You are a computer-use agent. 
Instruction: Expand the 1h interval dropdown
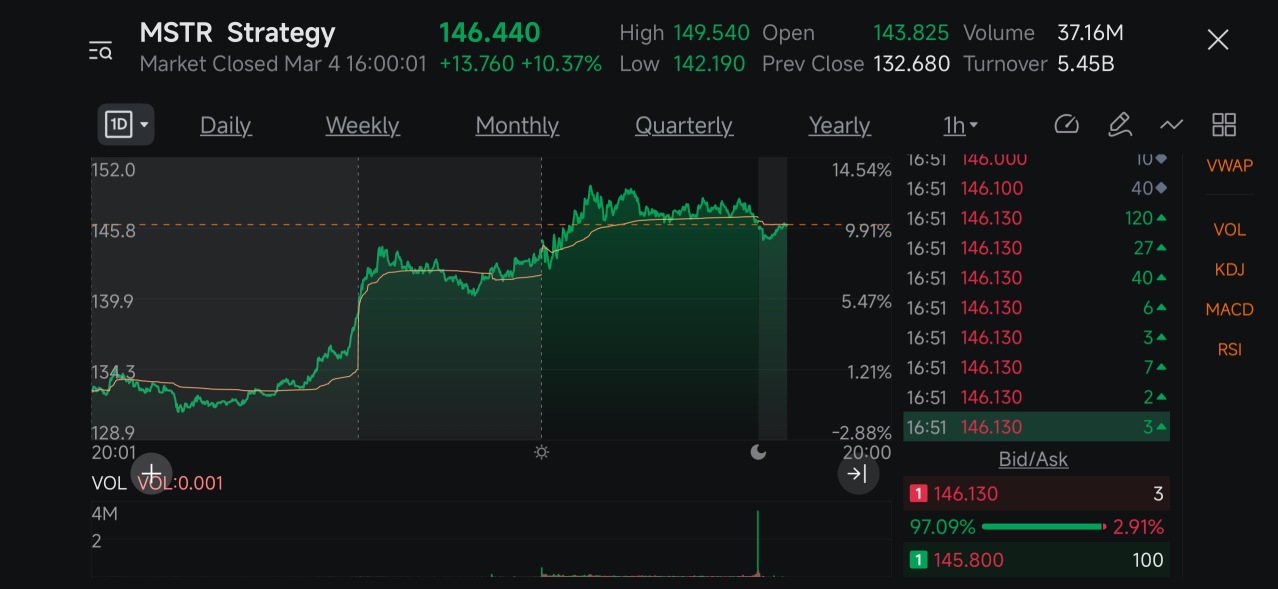click(x=960, y=125)
